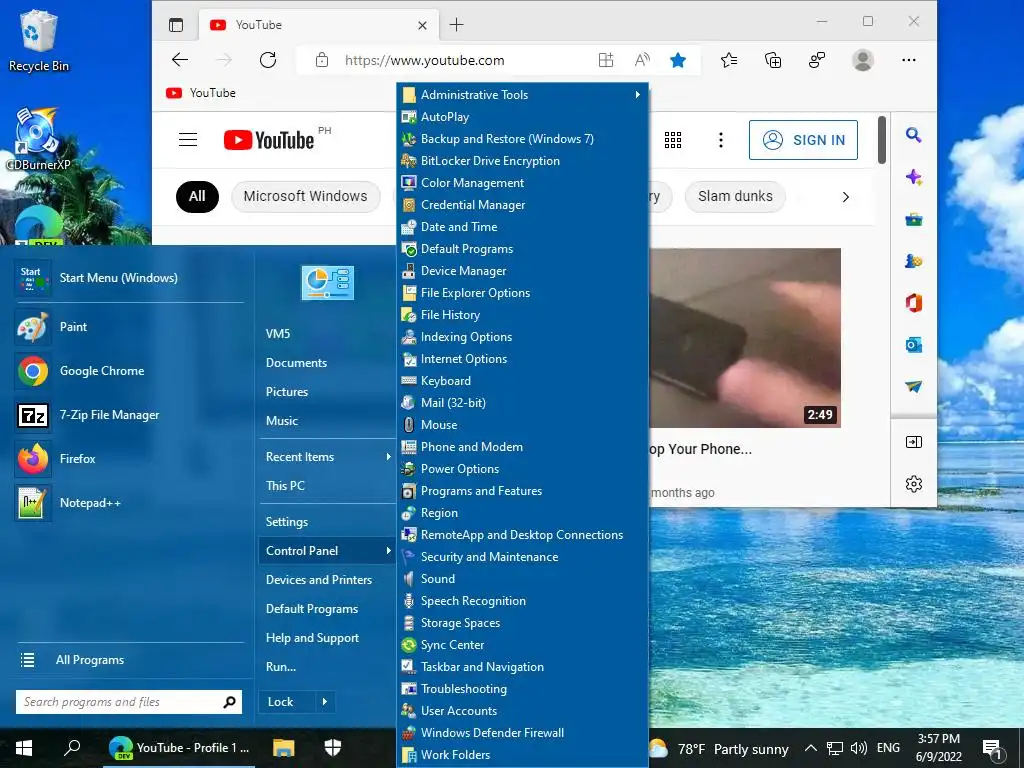Expand Recent Items submenu
This screenshot has height=768, width=1024.
pos(389,456)
